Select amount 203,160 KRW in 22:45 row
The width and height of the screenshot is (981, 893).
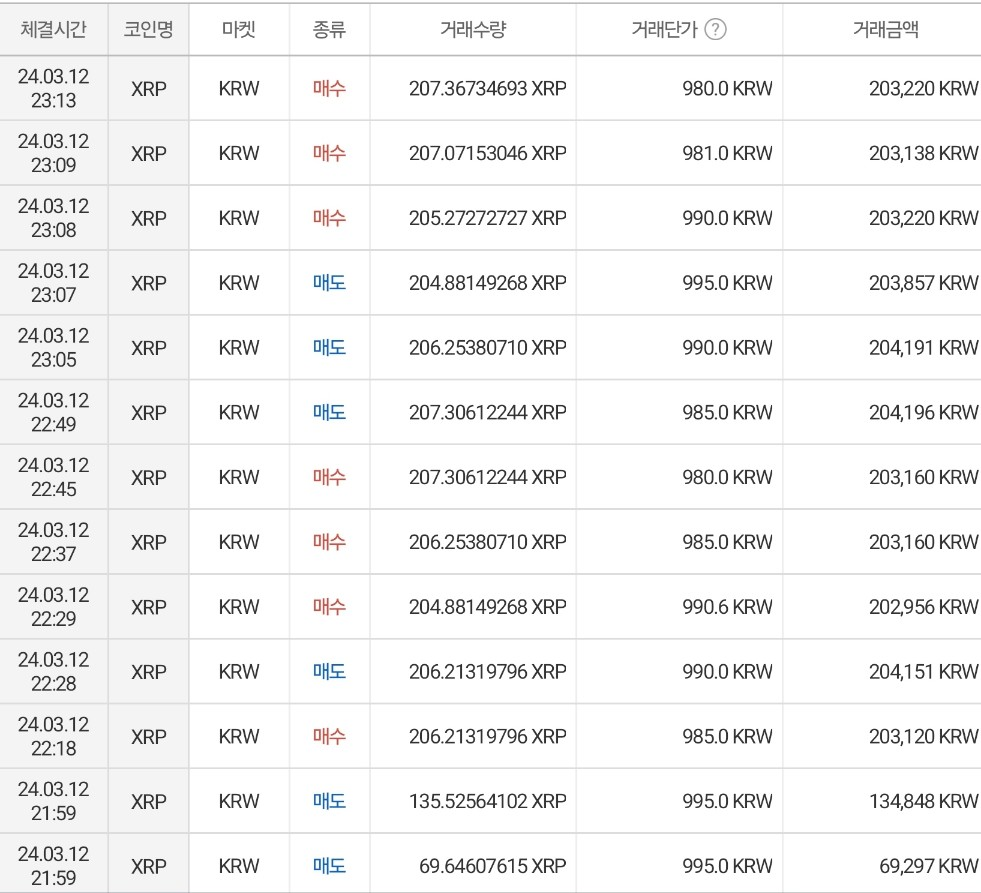coord(923,477)
